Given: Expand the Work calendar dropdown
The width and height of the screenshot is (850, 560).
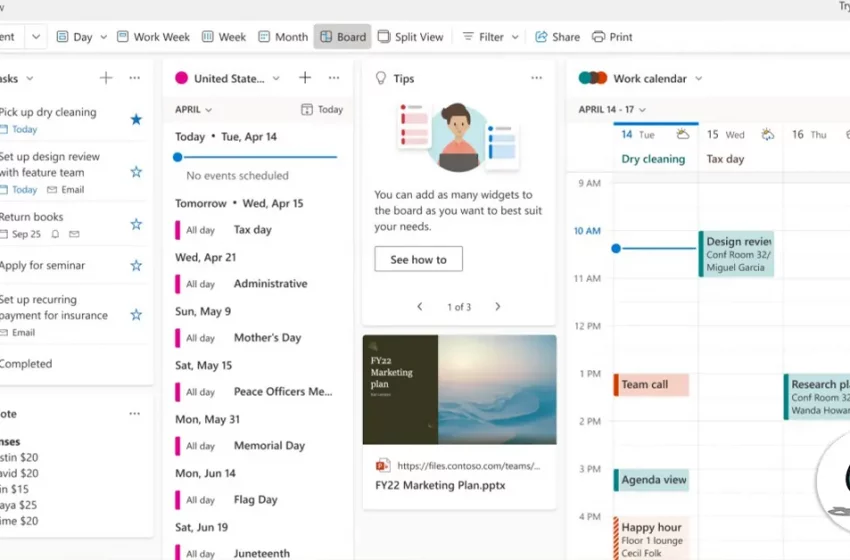Looking at the screenshot, I should [698, 78].
